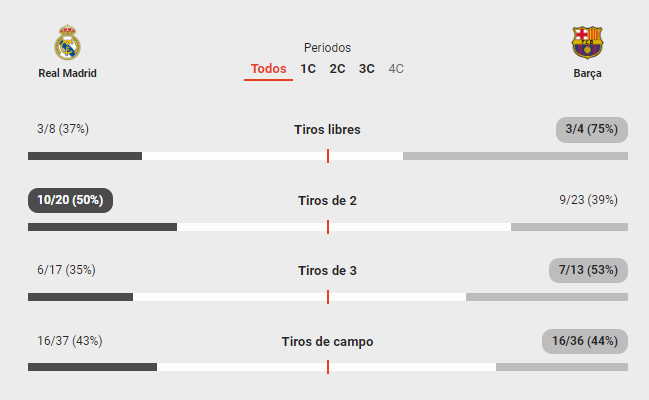The image size is (649, 400).
Task: Open the 3C period tab
Action: pyautogui.click(x=367, y=69)
